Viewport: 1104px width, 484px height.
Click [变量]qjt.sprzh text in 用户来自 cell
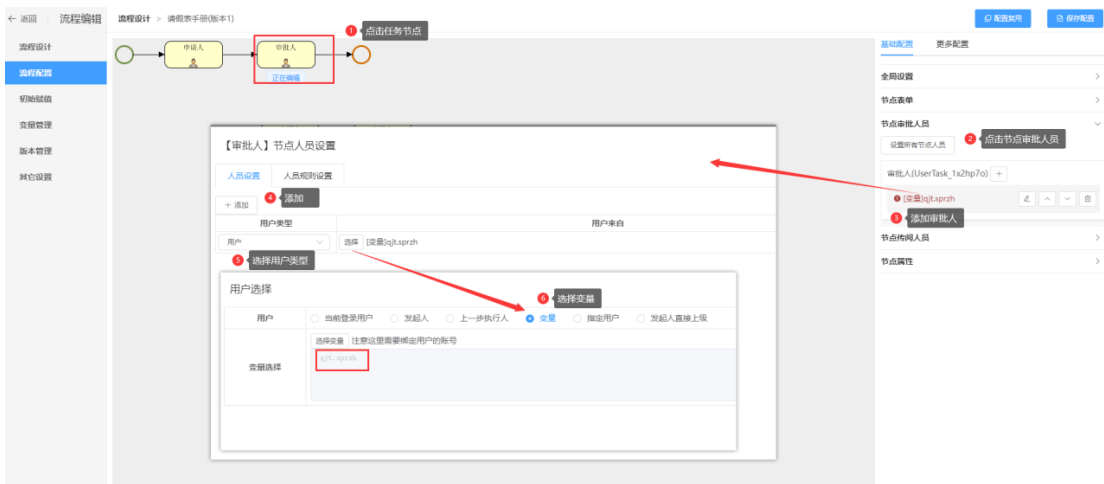pos(391,242)
